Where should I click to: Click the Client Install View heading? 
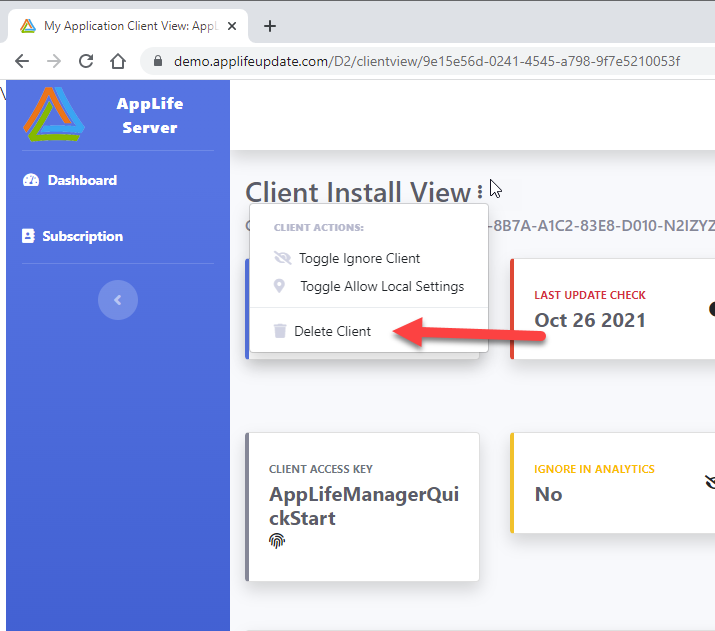click(x=358, y=192)
